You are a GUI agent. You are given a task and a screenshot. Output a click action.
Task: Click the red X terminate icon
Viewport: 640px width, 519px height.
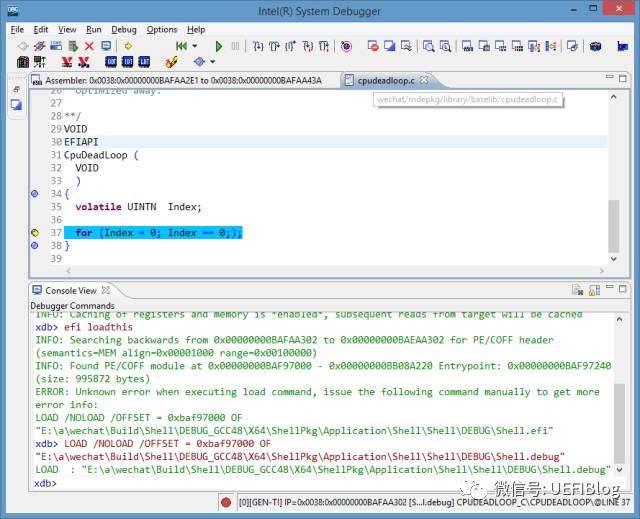(89, 46)
